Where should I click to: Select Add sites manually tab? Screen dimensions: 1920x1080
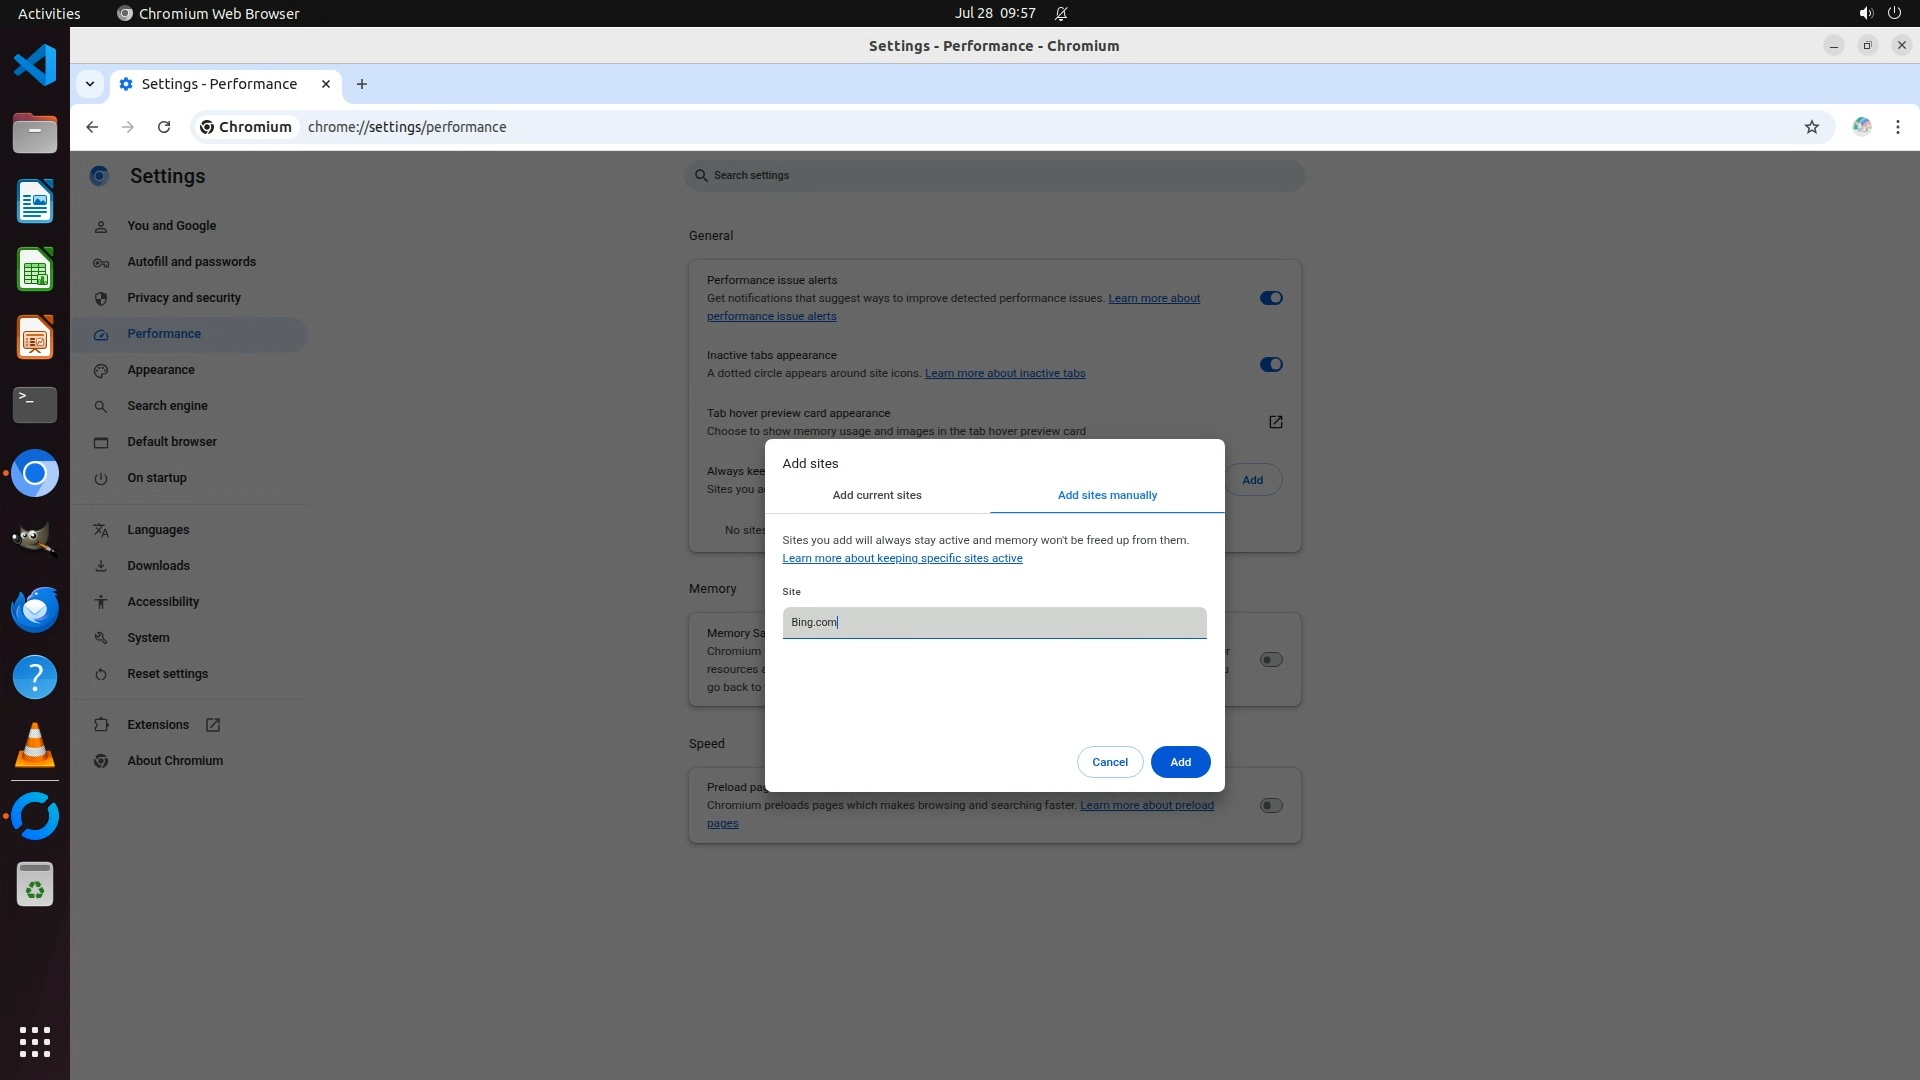coord(1107,496)
